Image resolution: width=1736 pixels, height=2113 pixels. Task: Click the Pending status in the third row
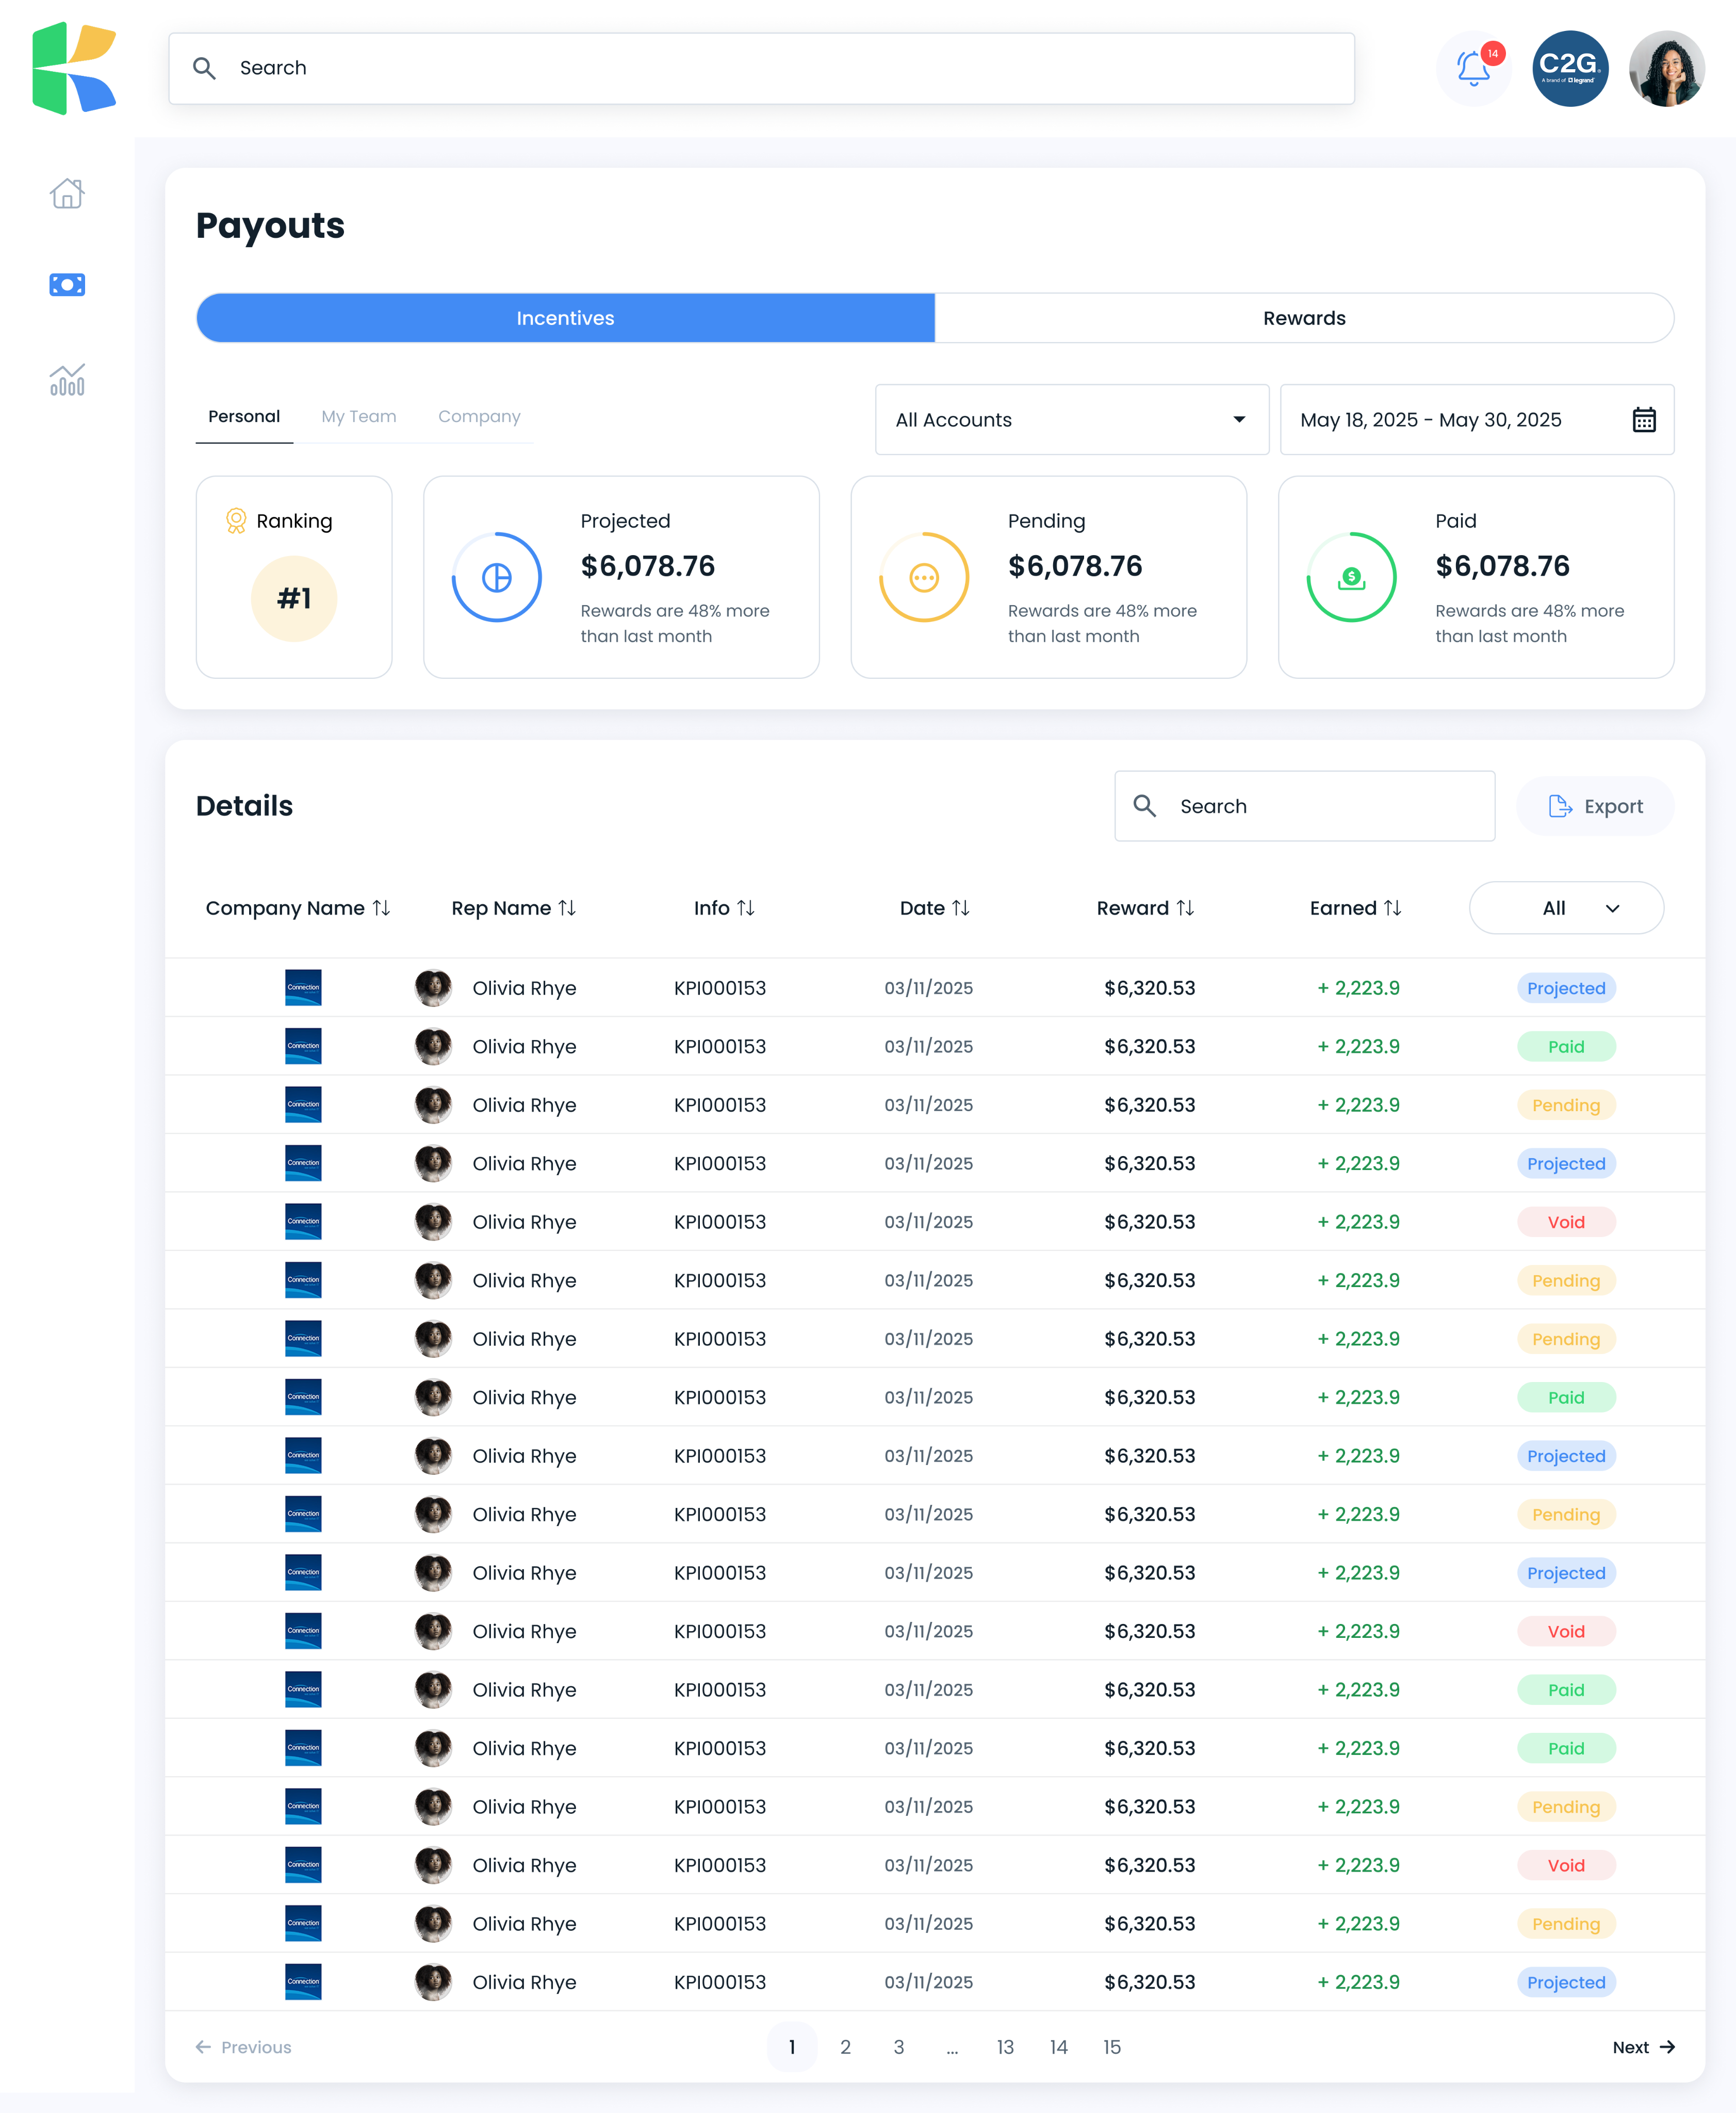click(1566, 1105)
